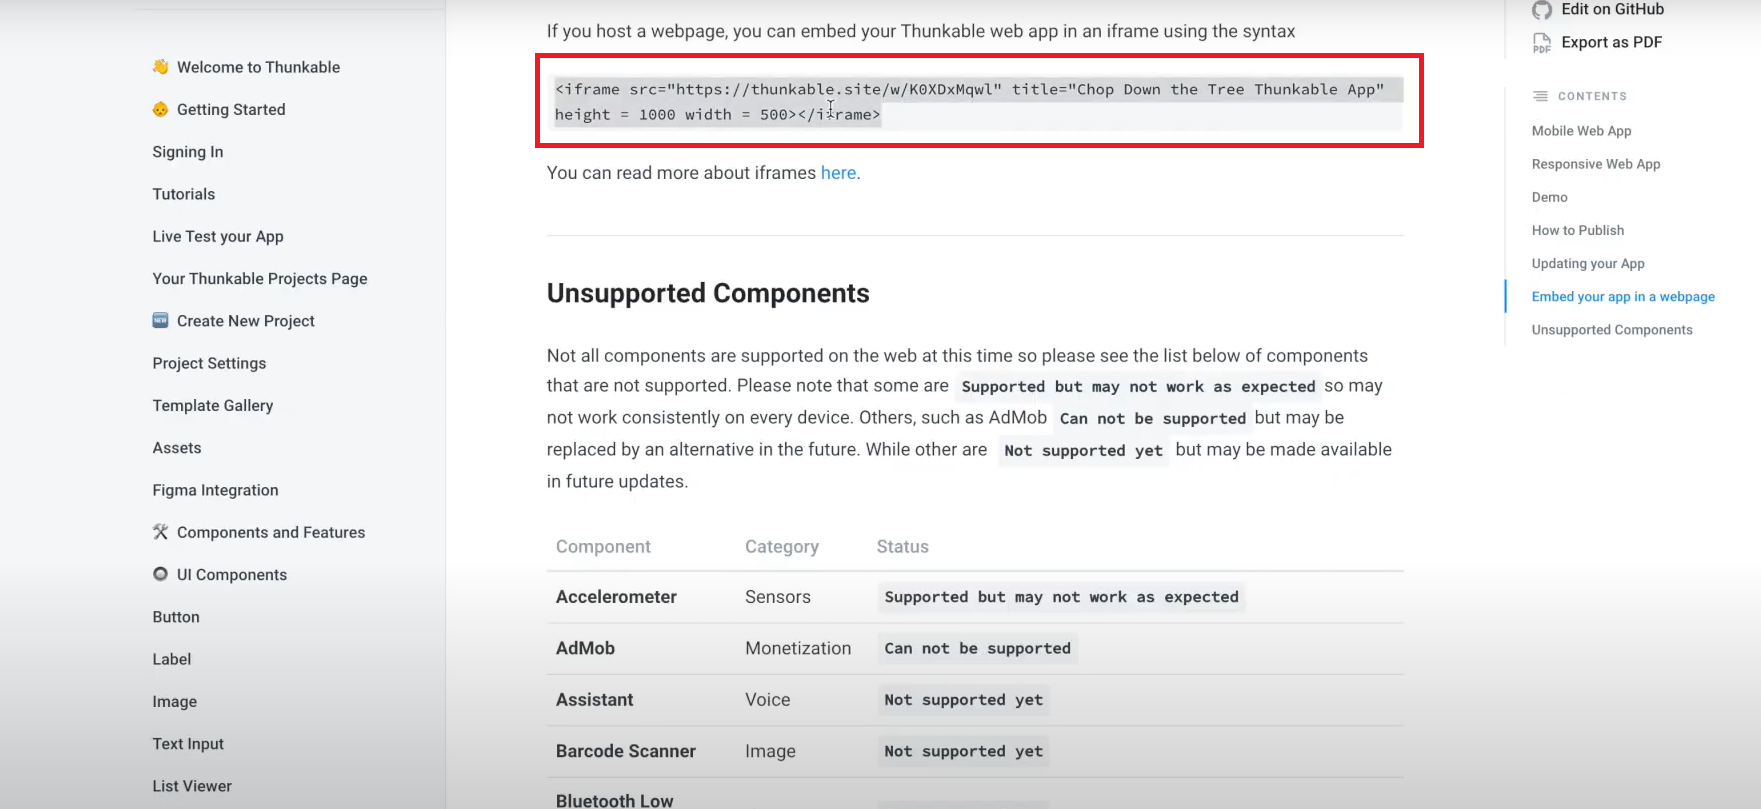Click the PDF icon next to Export as PDF

(1542, 43)
